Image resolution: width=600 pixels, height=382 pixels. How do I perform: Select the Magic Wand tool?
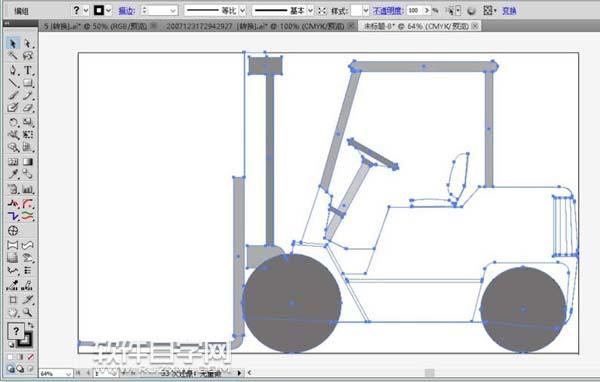coord(13,56)
